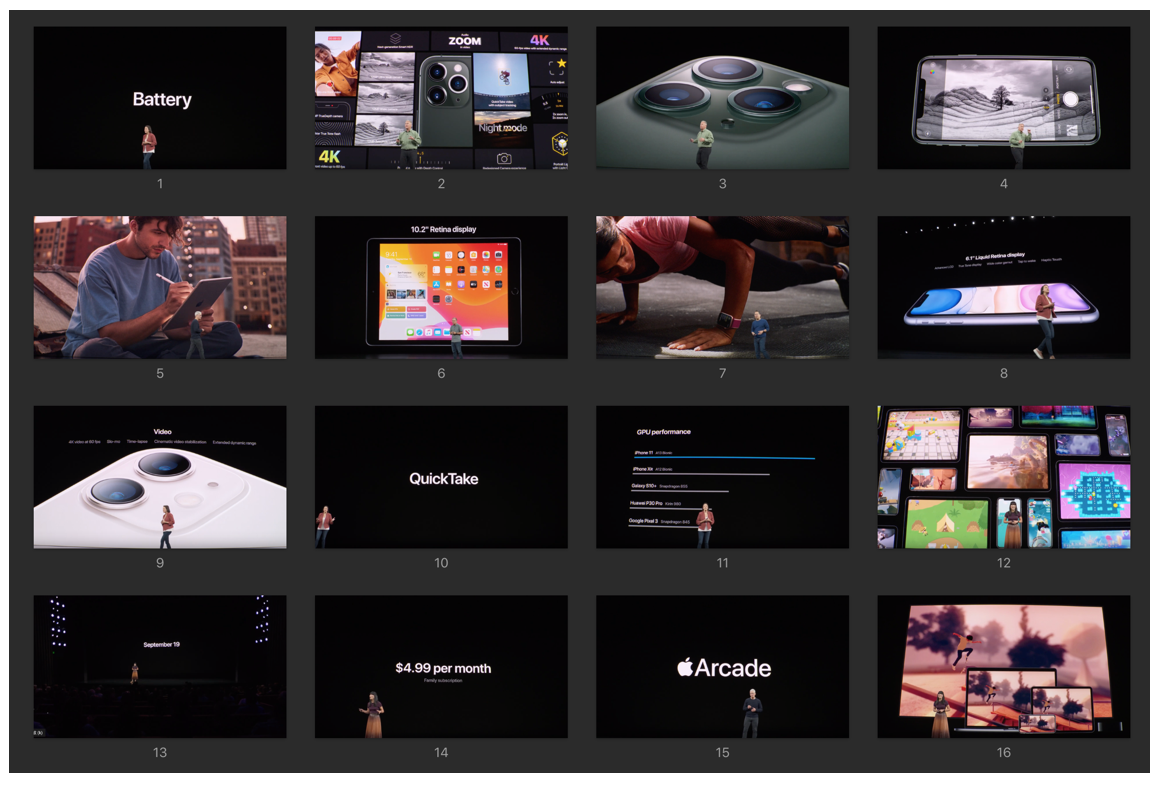The height and width of the screenshot is (786, 1160).
Task: Open slide 2 showing the camera features collage
Action: point(441,98)
